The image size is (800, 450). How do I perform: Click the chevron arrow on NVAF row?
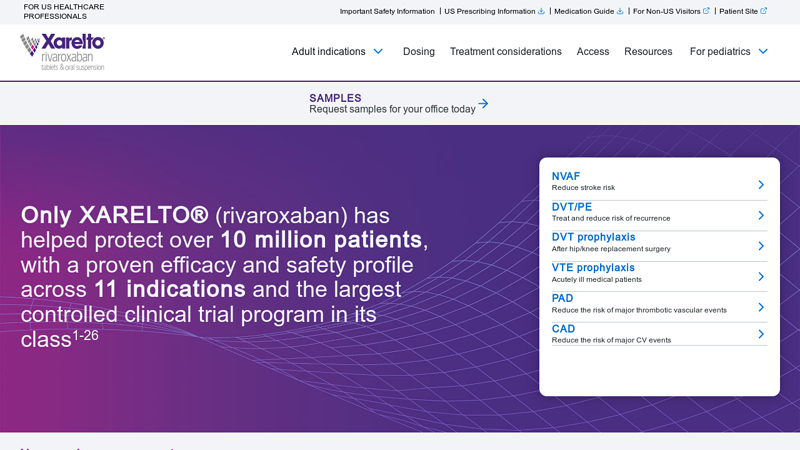point(761,185)
